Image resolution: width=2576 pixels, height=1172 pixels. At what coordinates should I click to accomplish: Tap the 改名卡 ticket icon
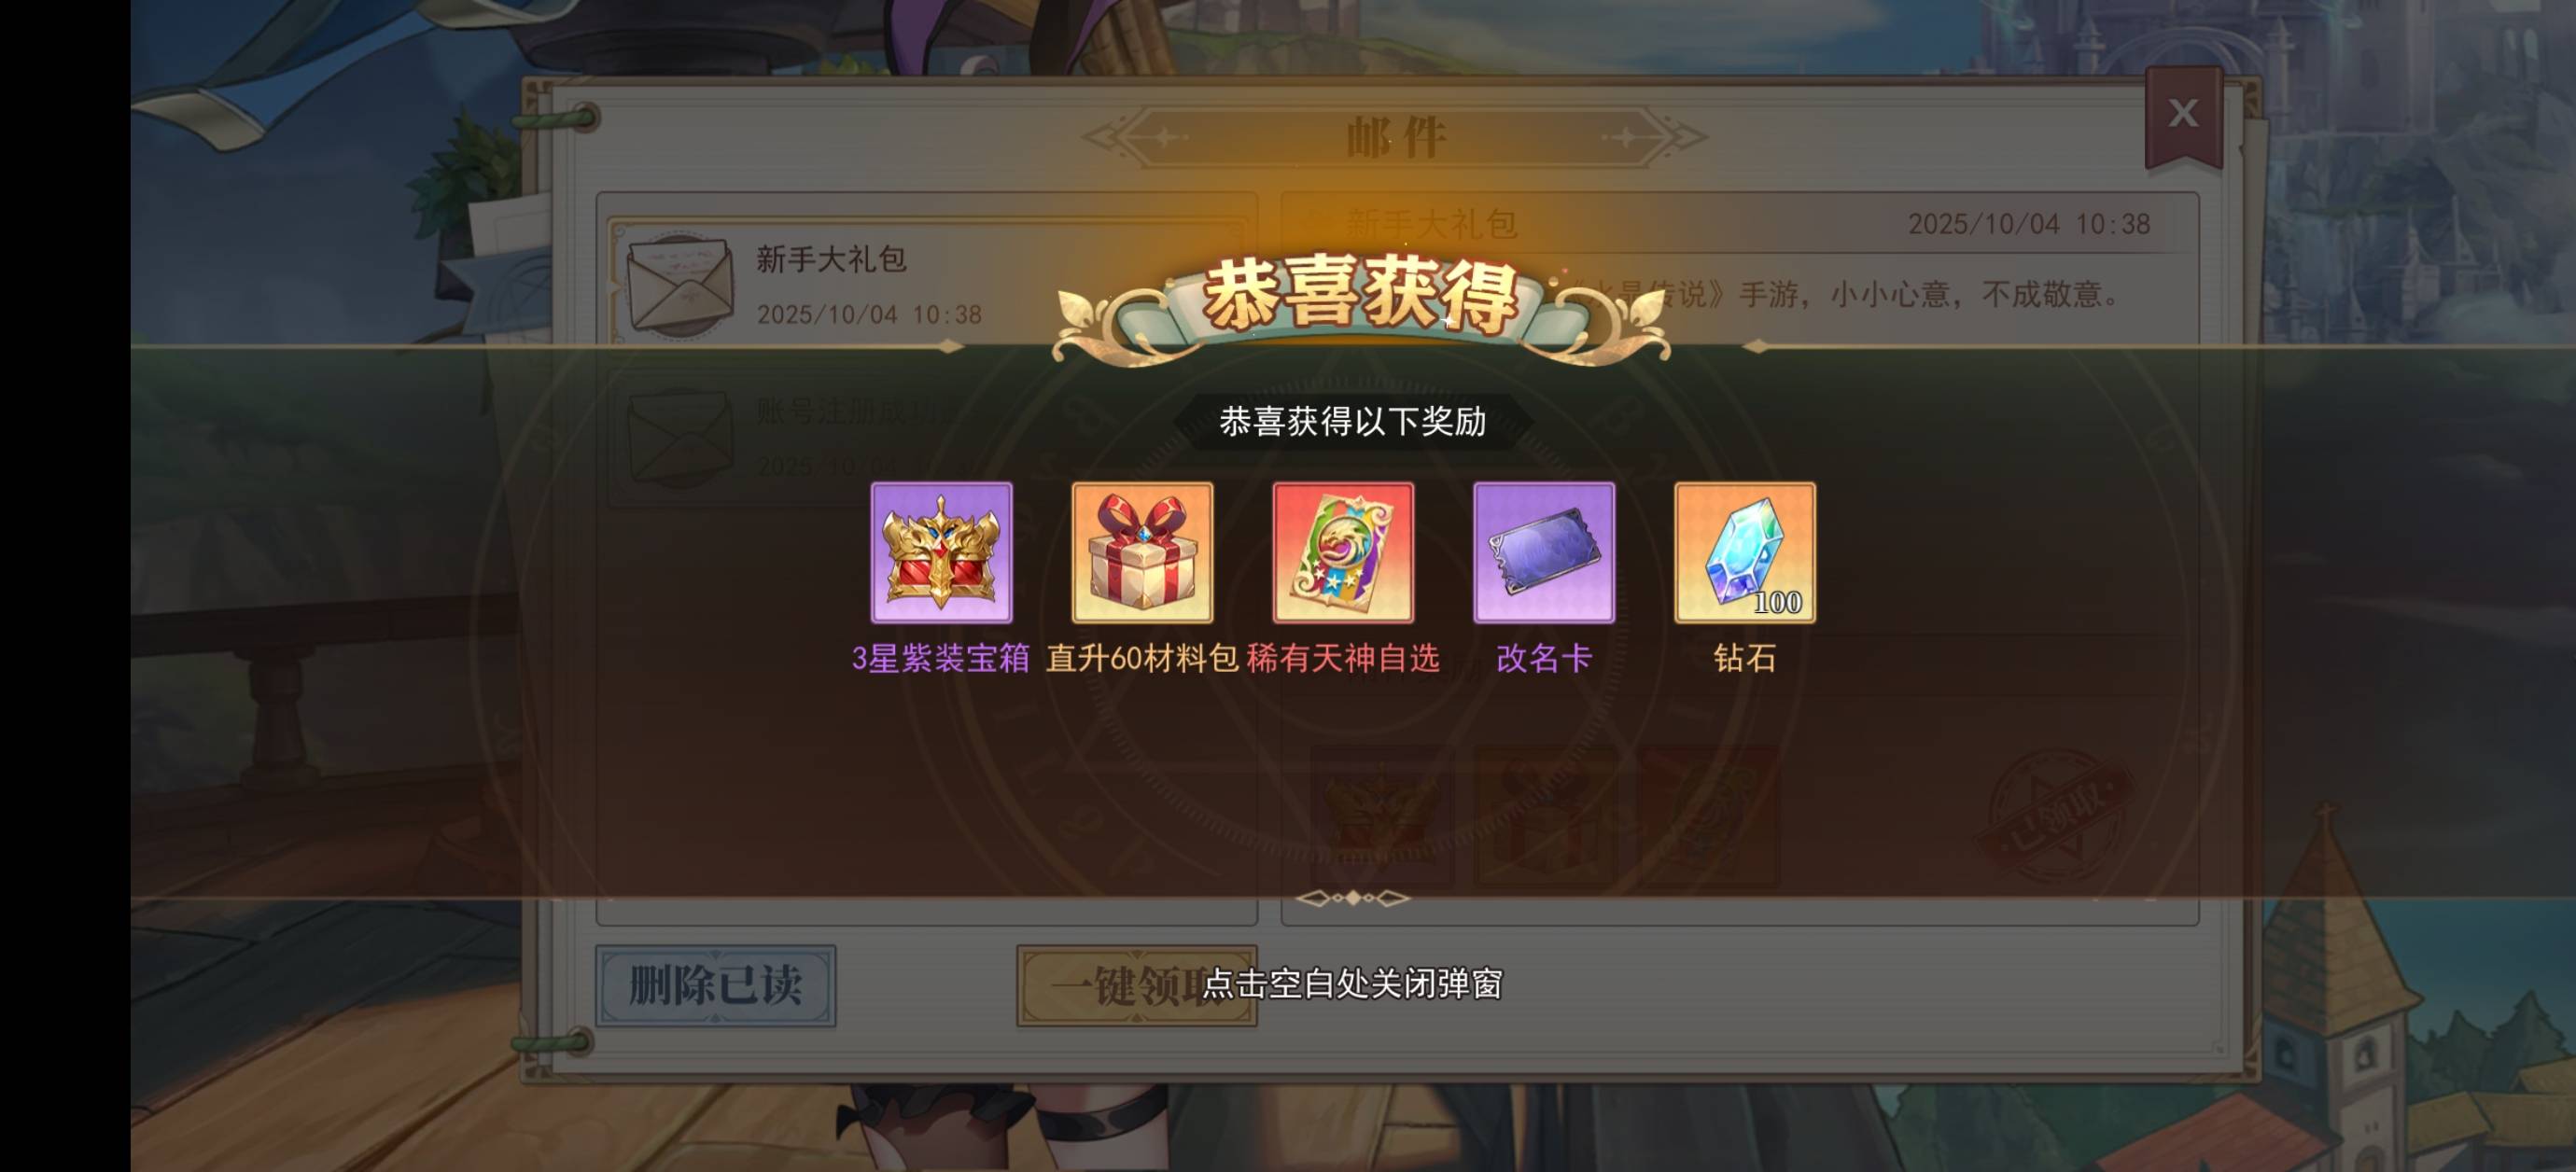point(1544,552)
